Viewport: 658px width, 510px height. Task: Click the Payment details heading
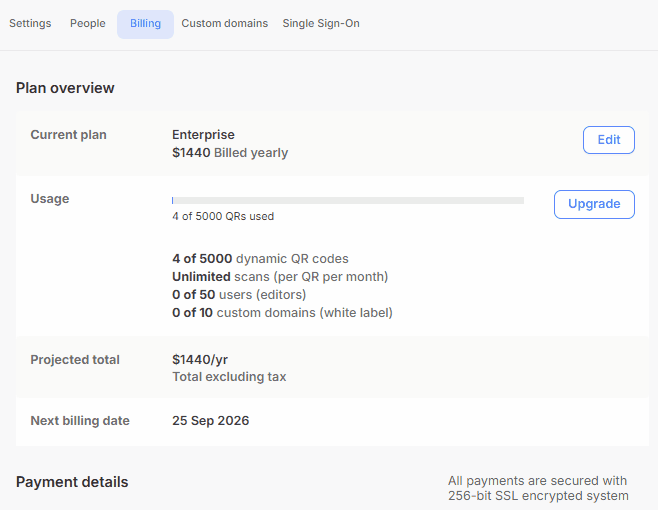(72, 482)
